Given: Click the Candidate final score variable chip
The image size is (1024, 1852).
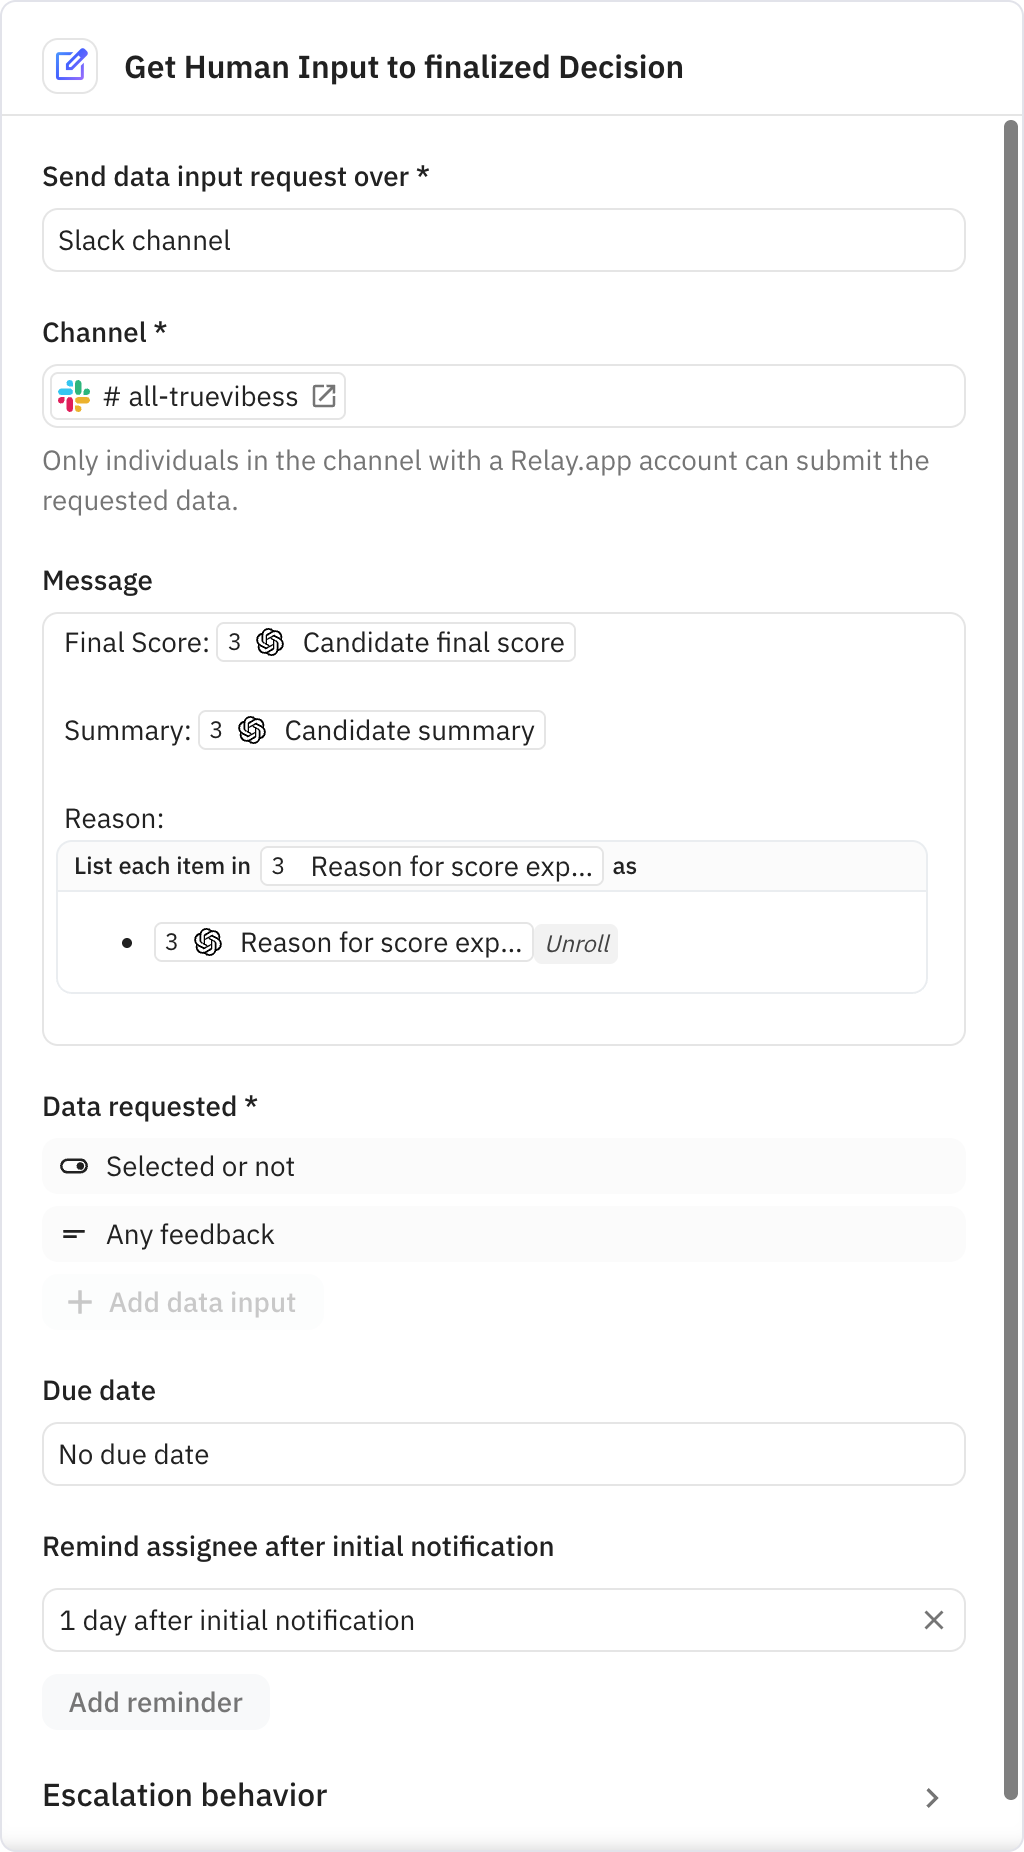Looking at the screenshot, I should 396,642.
